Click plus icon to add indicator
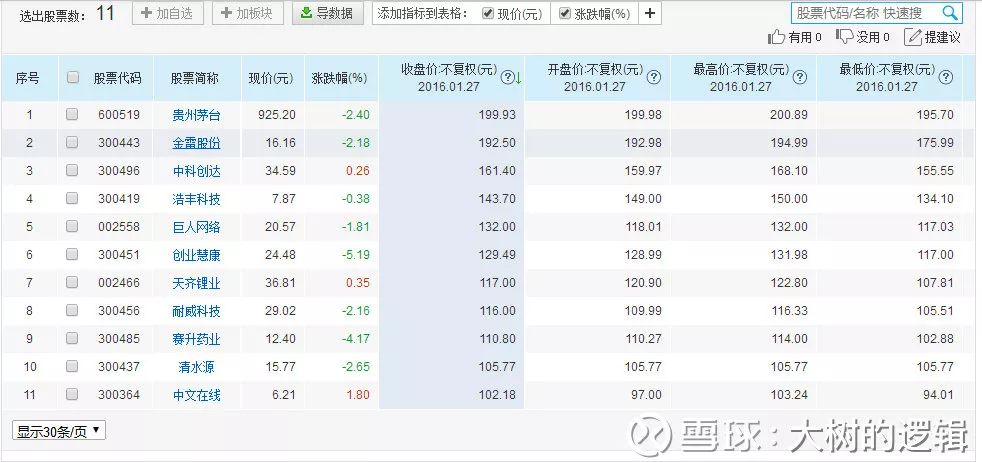 point(649,13)
